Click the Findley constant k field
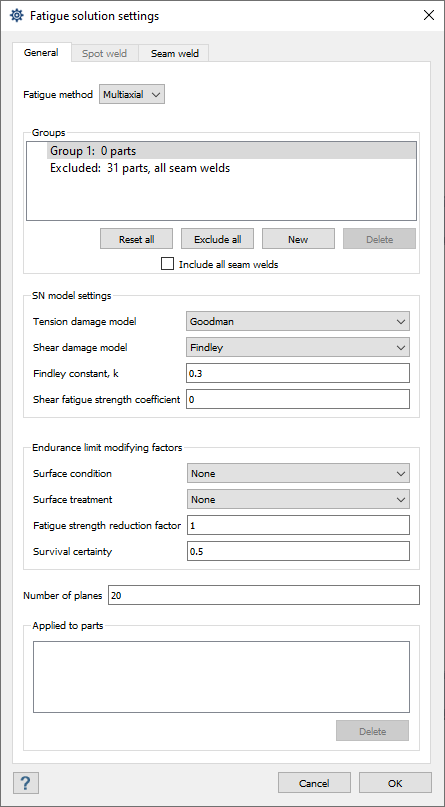Viewport: 445px width, 807px height. [x=298, y=373]
